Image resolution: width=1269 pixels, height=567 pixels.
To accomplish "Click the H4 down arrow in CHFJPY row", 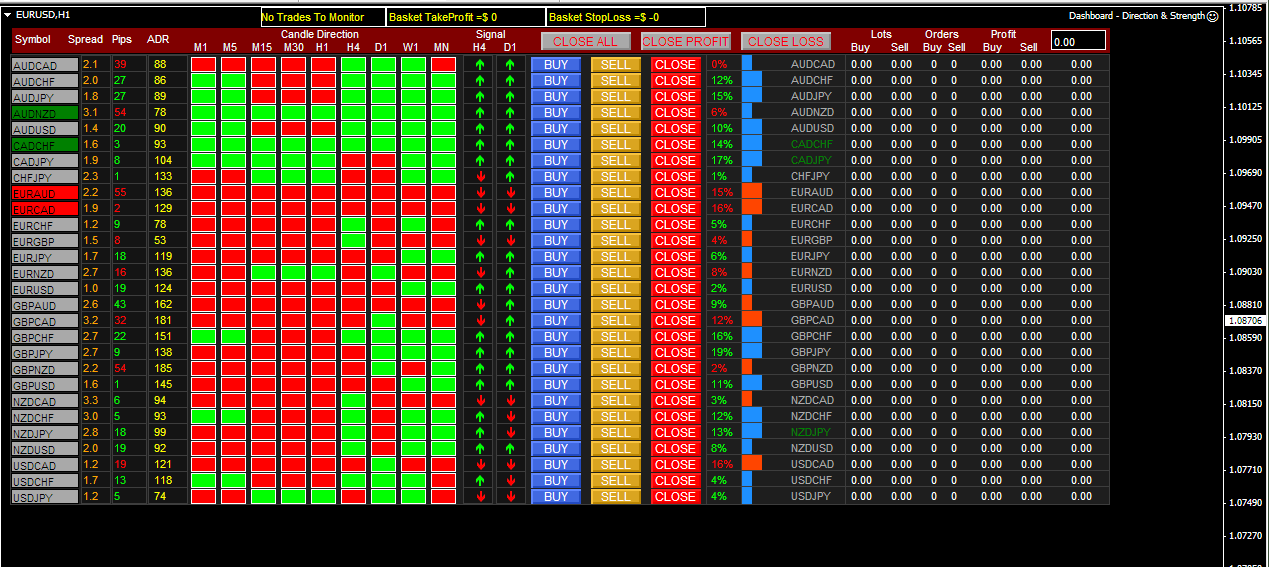I will pyautogui.click(x=480, y=176).
